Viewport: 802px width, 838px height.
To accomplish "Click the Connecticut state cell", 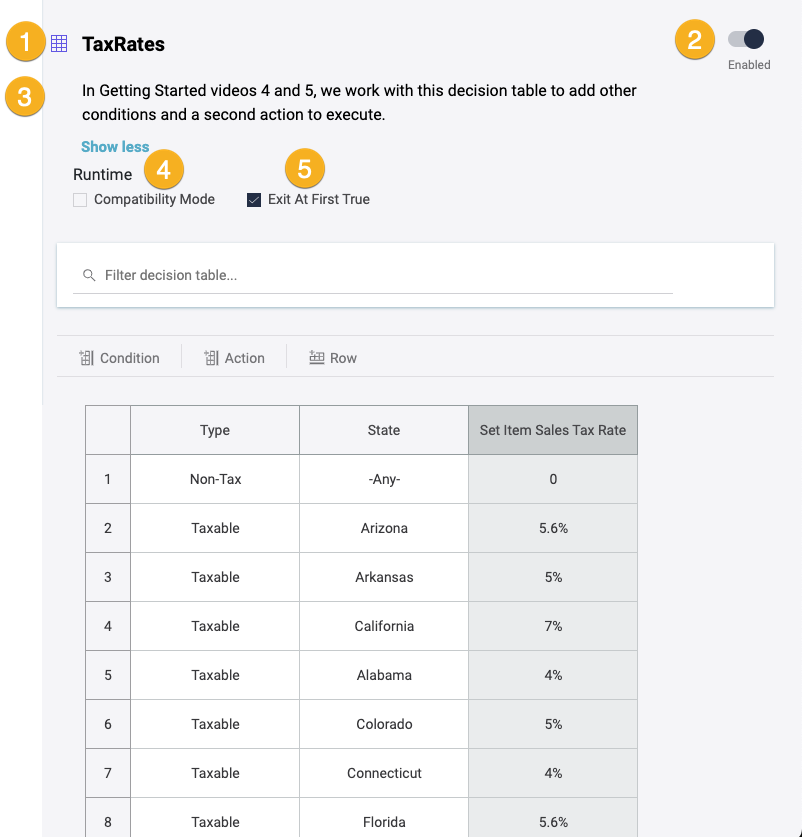I will click(384, 773).
